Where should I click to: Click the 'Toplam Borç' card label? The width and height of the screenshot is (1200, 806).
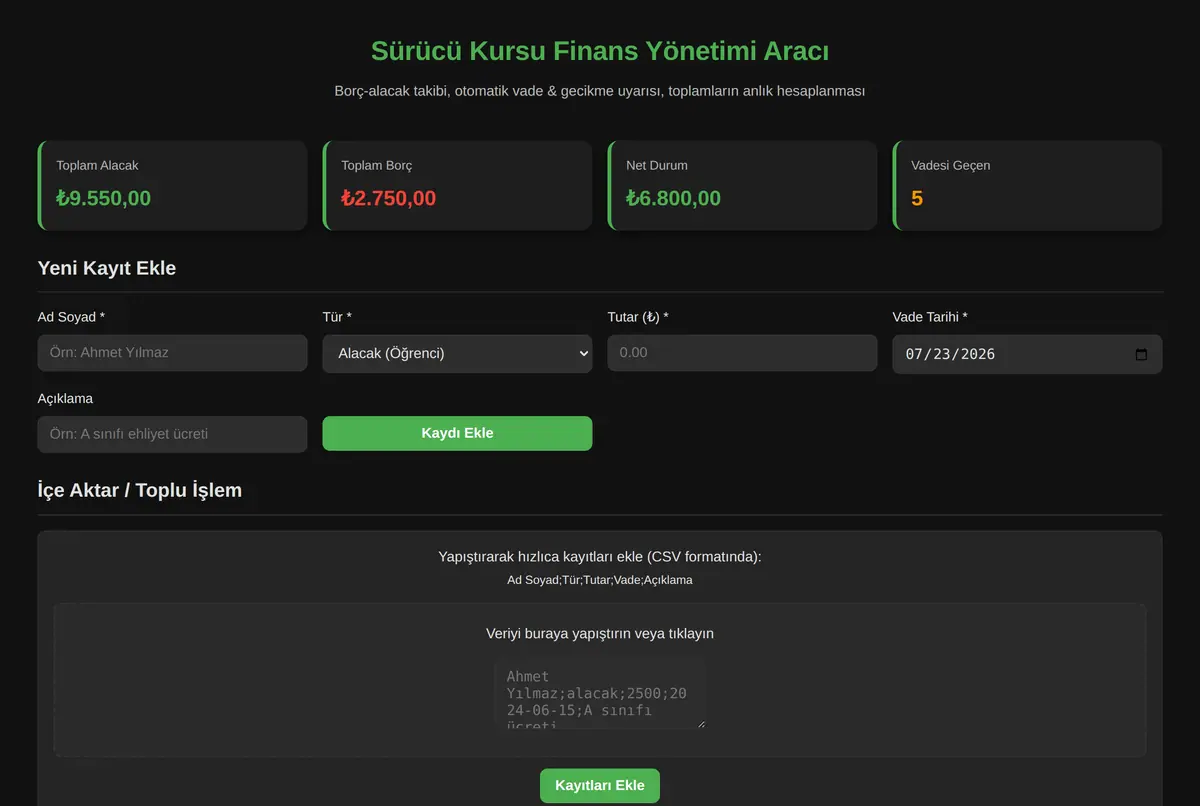click(377, 165)
